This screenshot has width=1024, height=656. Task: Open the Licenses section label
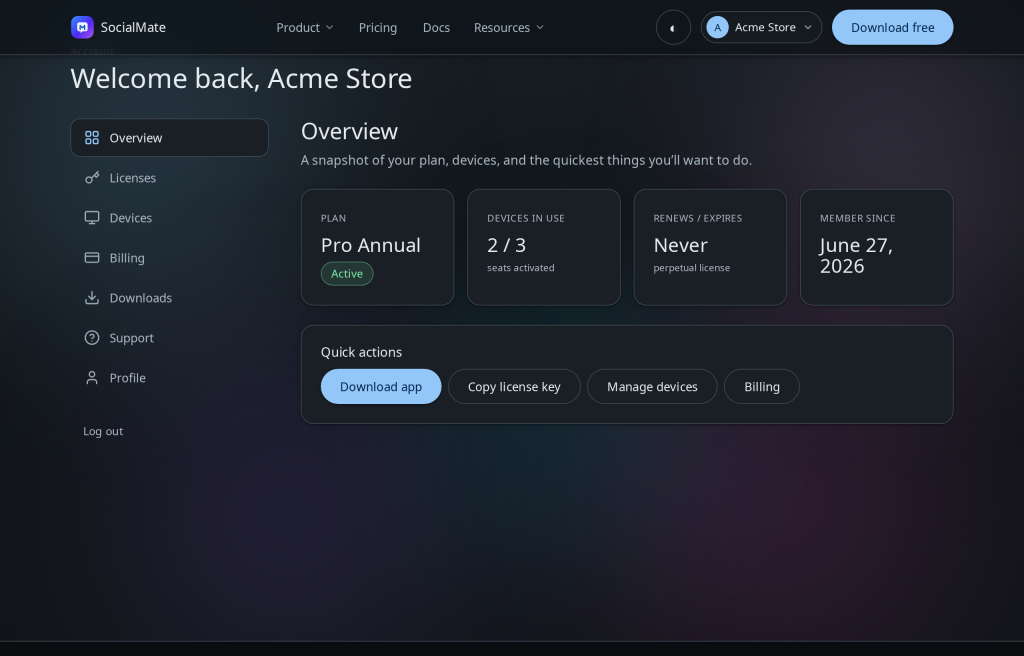(133, 178)
